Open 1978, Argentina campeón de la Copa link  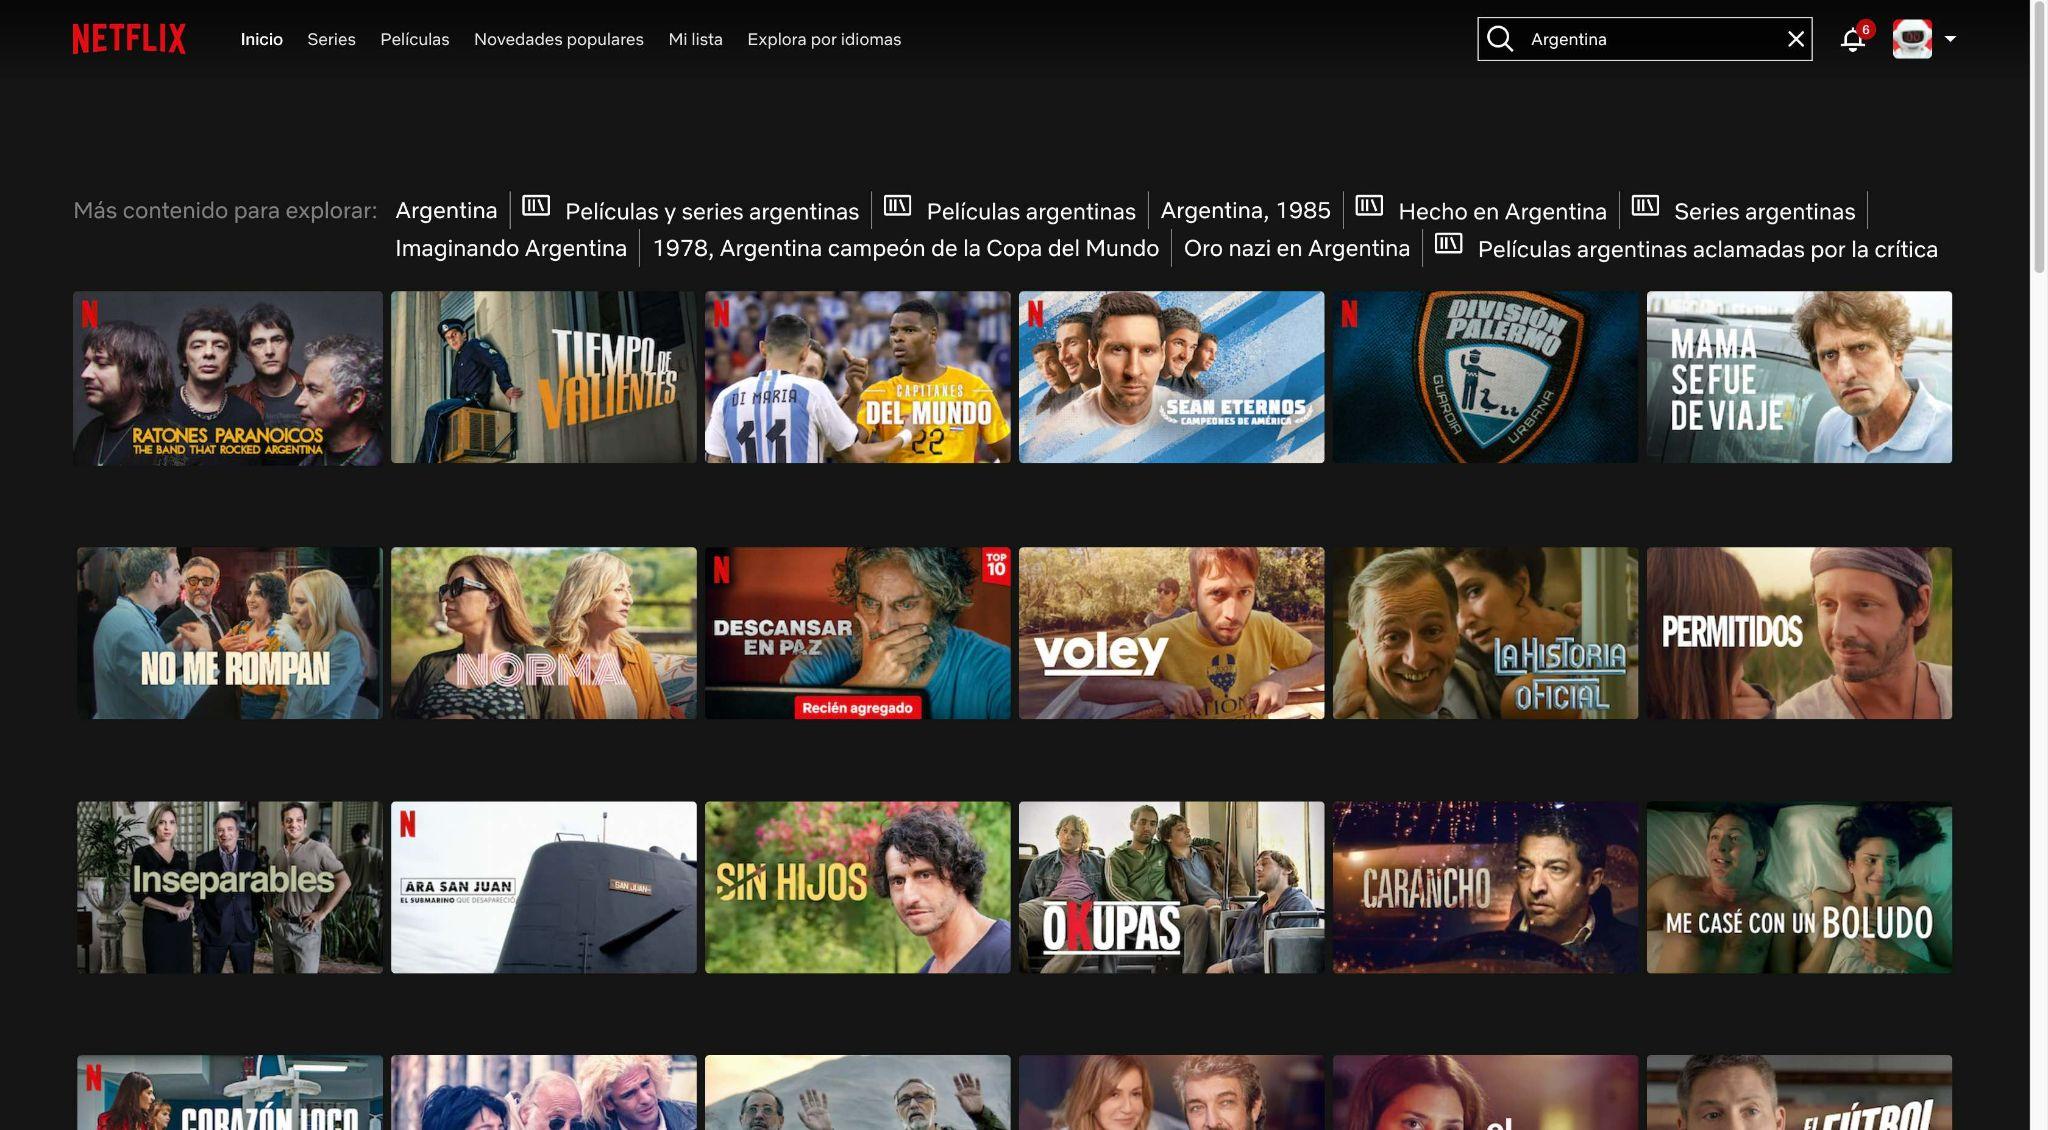(905, 249)
